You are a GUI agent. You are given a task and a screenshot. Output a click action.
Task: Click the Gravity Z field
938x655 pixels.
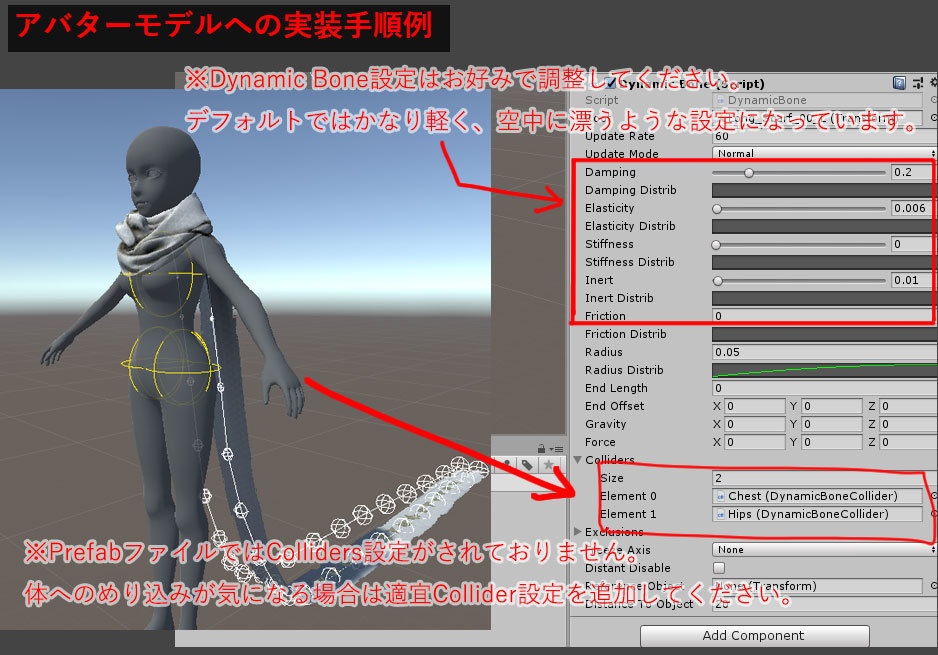point(908,424)
